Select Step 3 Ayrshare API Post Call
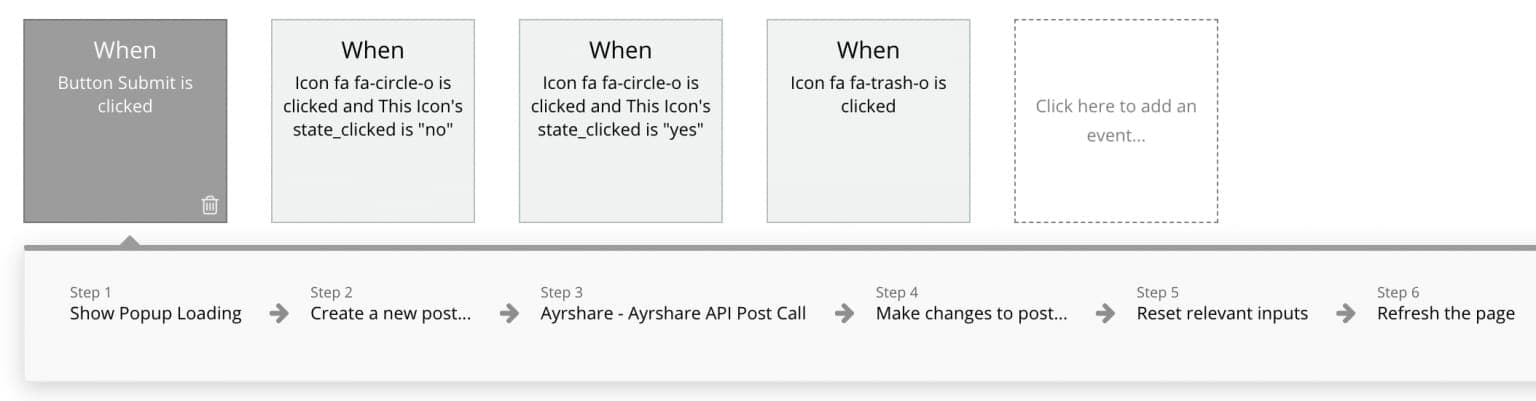Screen dimensions: 1536x401 (673, 304)
